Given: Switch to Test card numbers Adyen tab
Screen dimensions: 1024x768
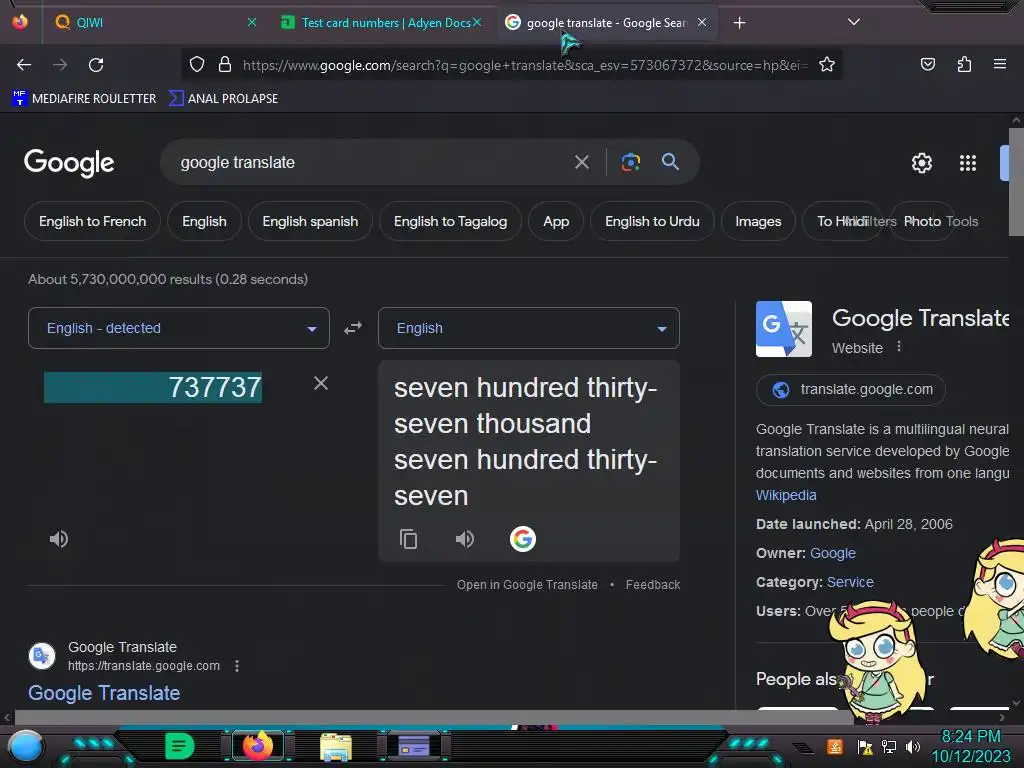Looking at the screenshot, I should pos(380,23).
